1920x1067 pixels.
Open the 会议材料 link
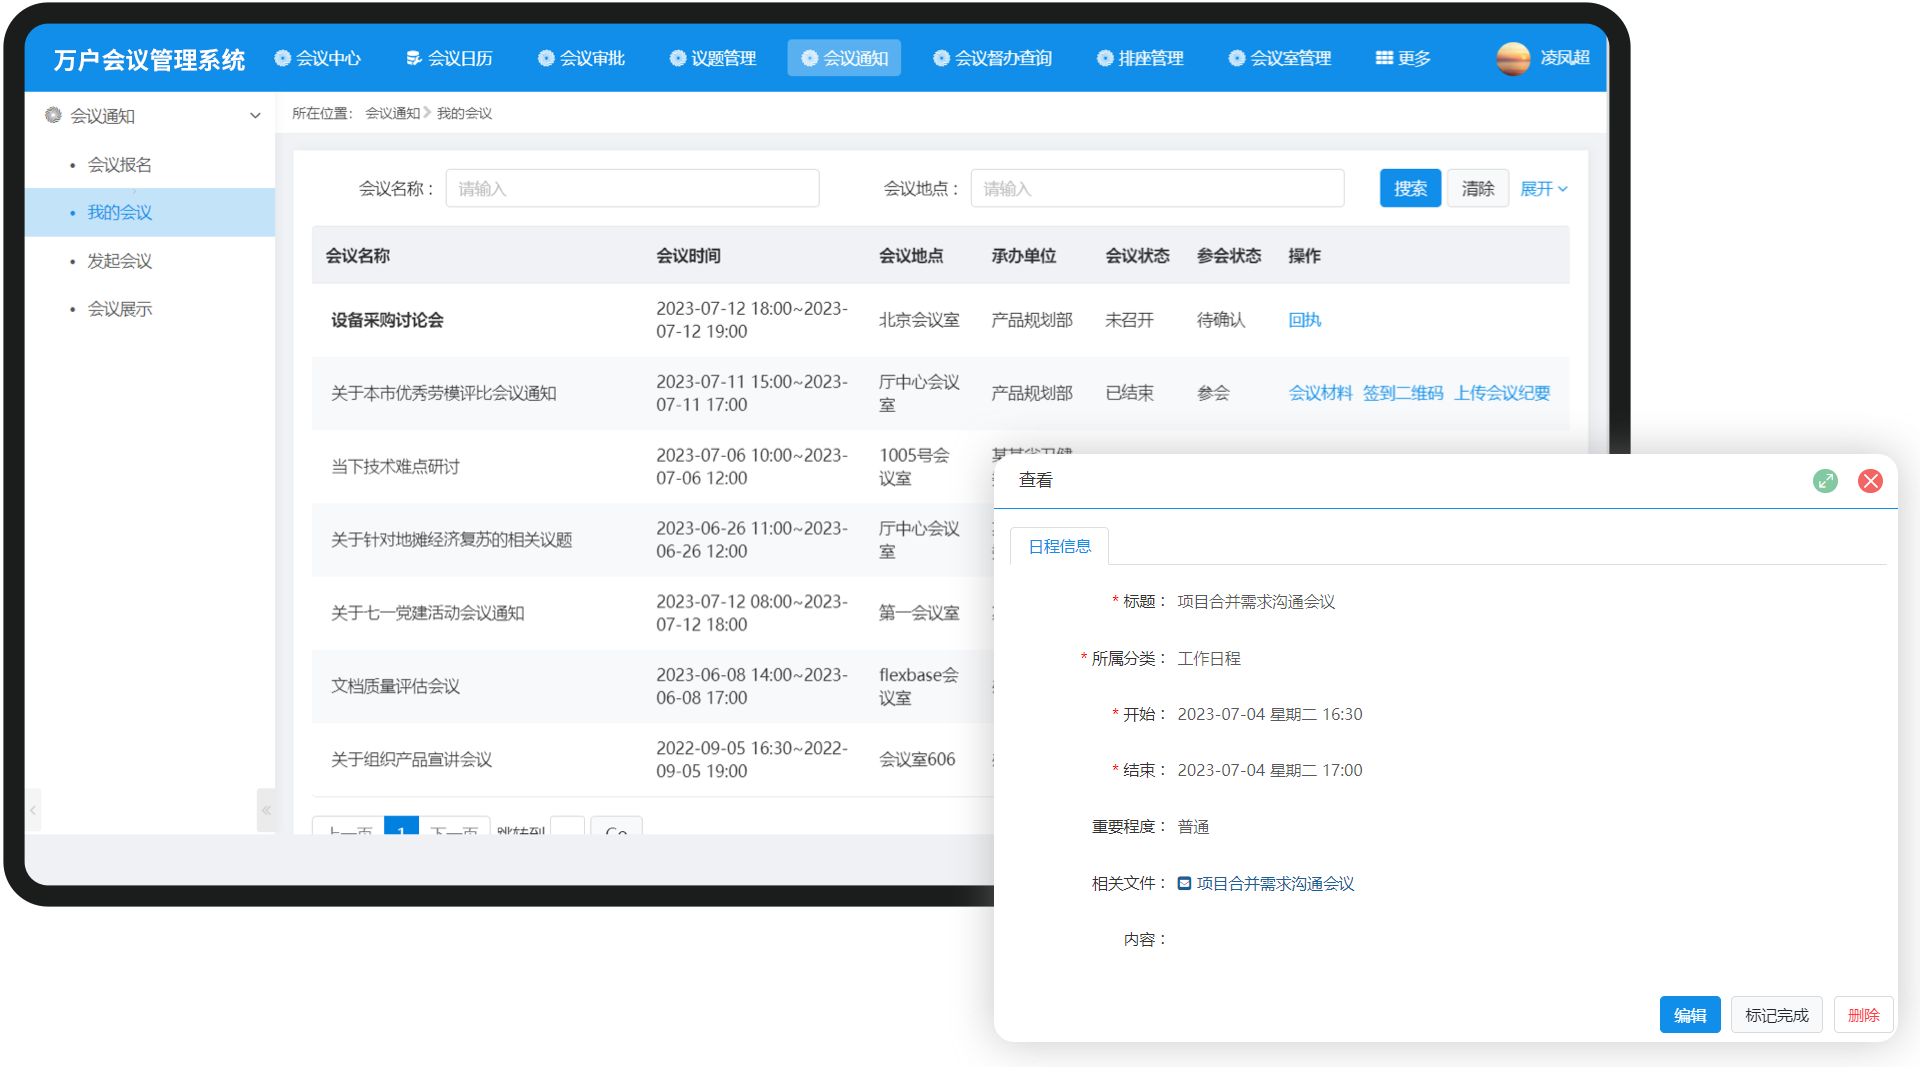1320,393
